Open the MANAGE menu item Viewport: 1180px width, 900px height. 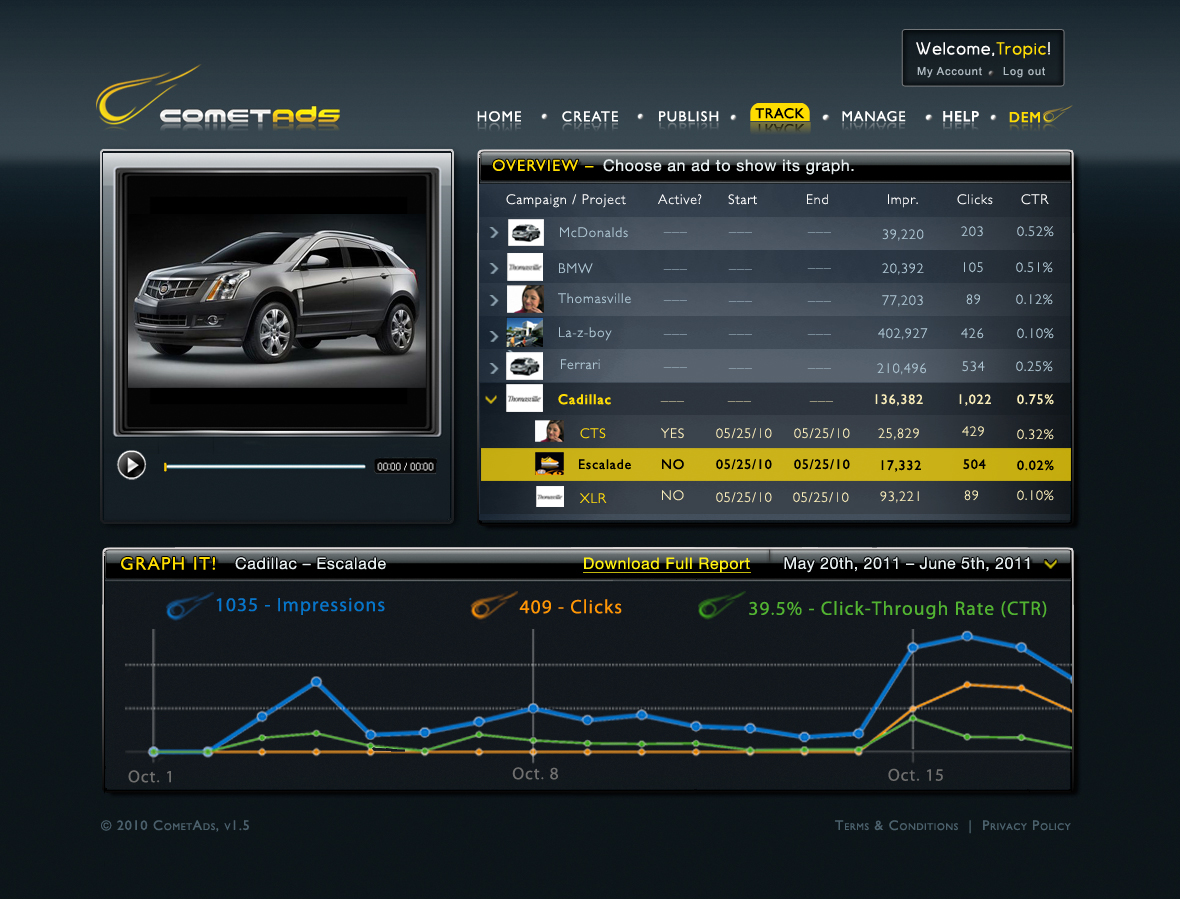point(874,117)
